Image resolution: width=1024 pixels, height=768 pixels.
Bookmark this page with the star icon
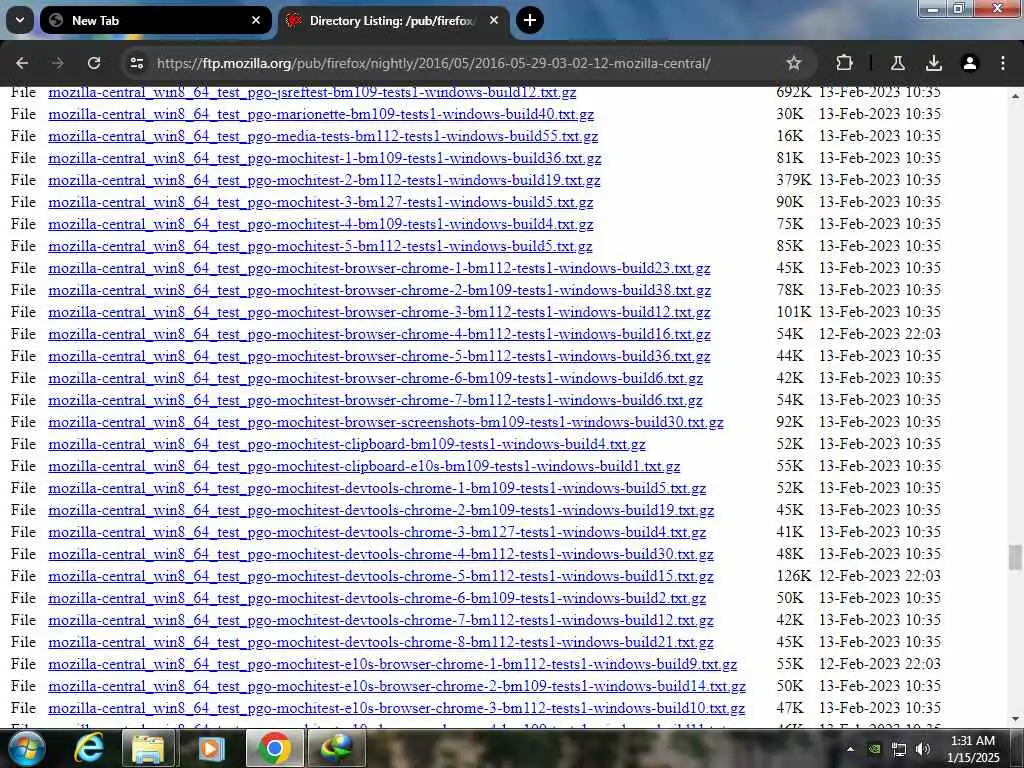tap(793, 63)
